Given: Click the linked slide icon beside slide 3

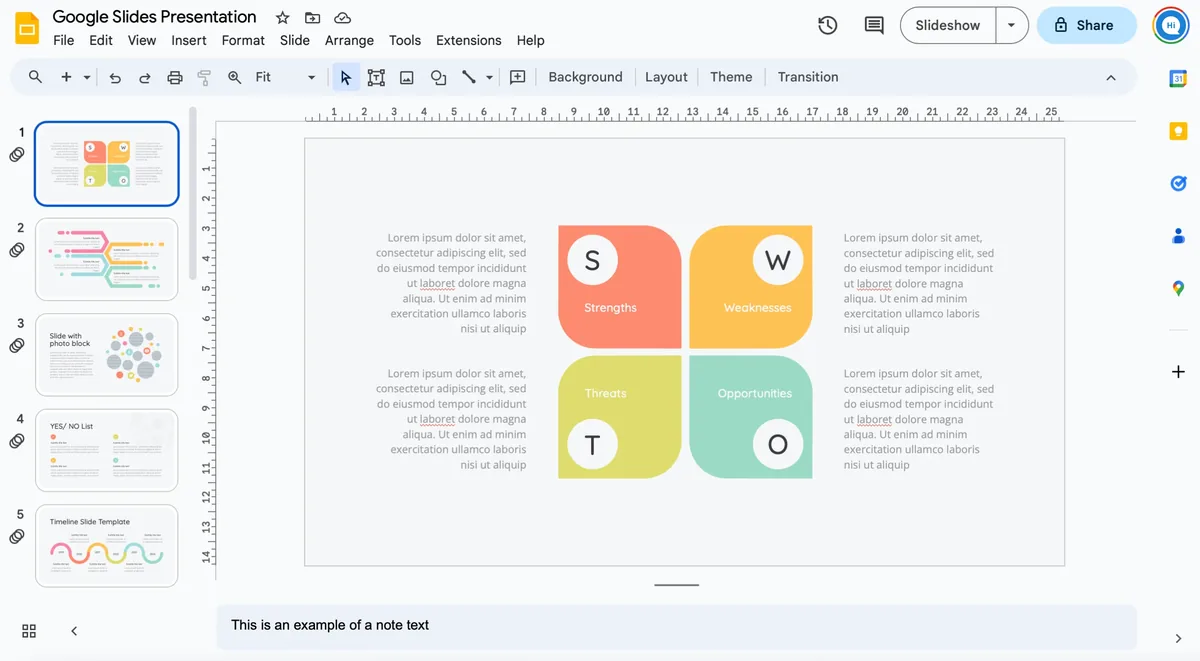Looking at the screenshot, I should pos(17,345).
